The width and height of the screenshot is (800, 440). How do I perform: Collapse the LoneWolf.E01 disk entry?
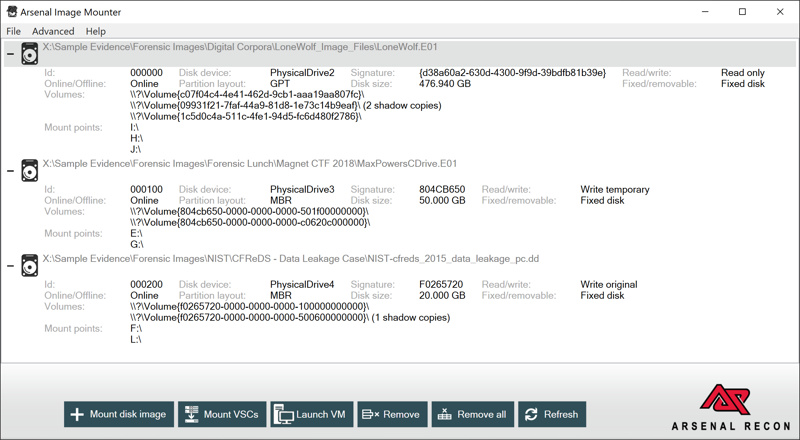click(x=10, y=54)
